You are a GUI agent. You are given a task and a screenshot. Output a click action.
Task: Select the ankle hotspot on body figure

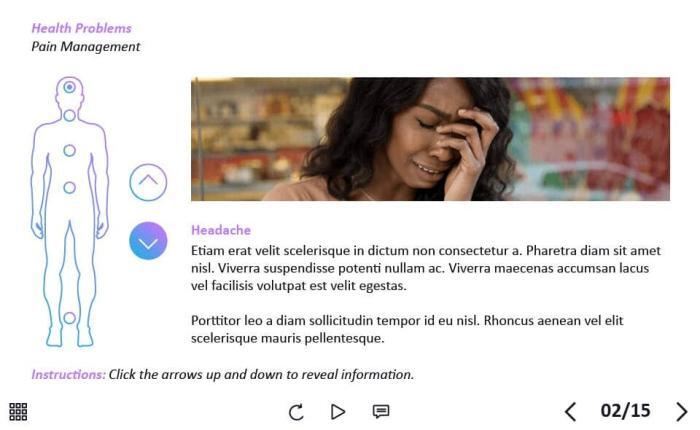tap(69, 318)
